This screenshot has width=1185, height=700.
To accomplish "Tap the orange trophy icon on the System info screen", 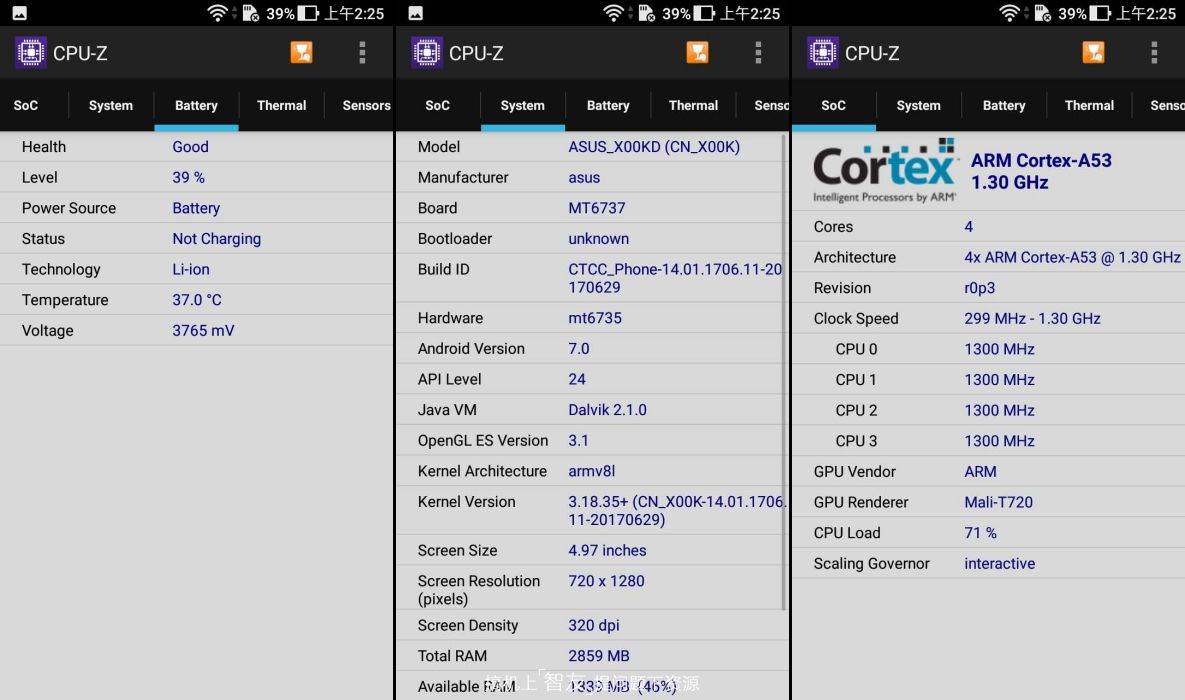I will click(697, 53).
